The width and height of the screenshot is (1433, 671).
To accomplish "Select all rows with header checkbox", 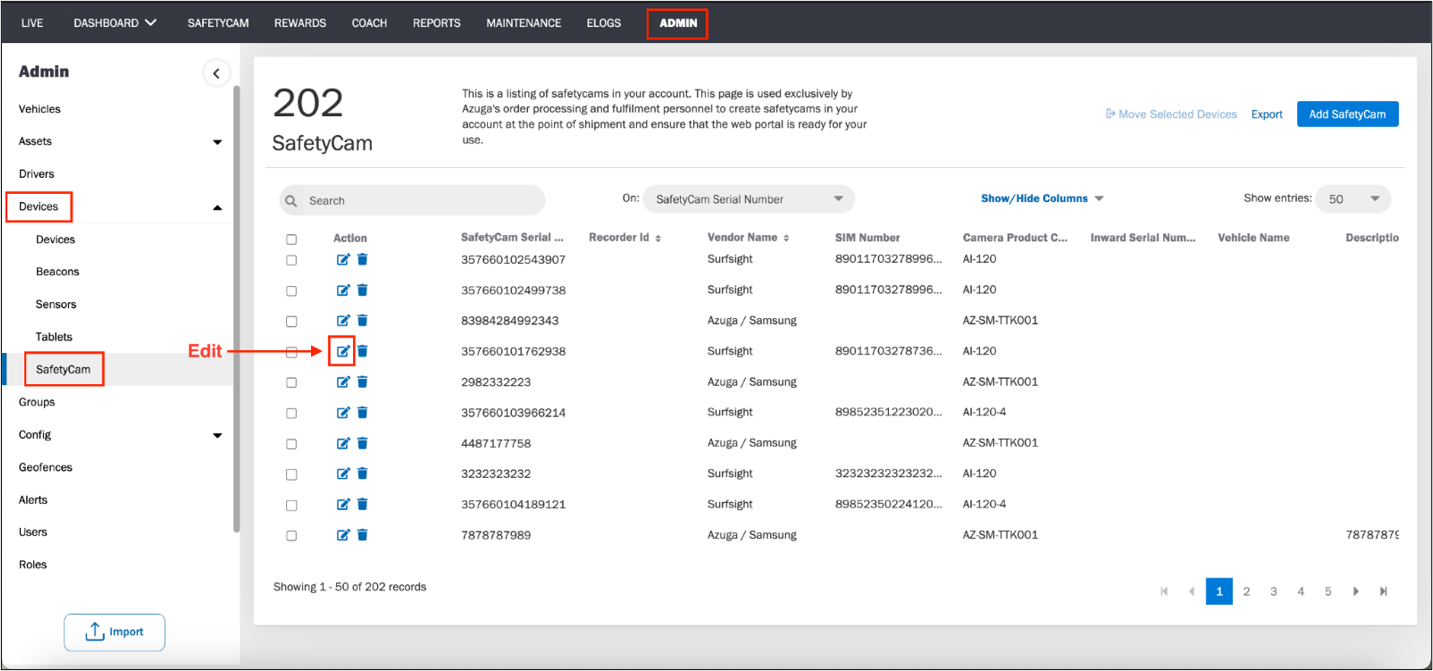I will click(291, 239).
